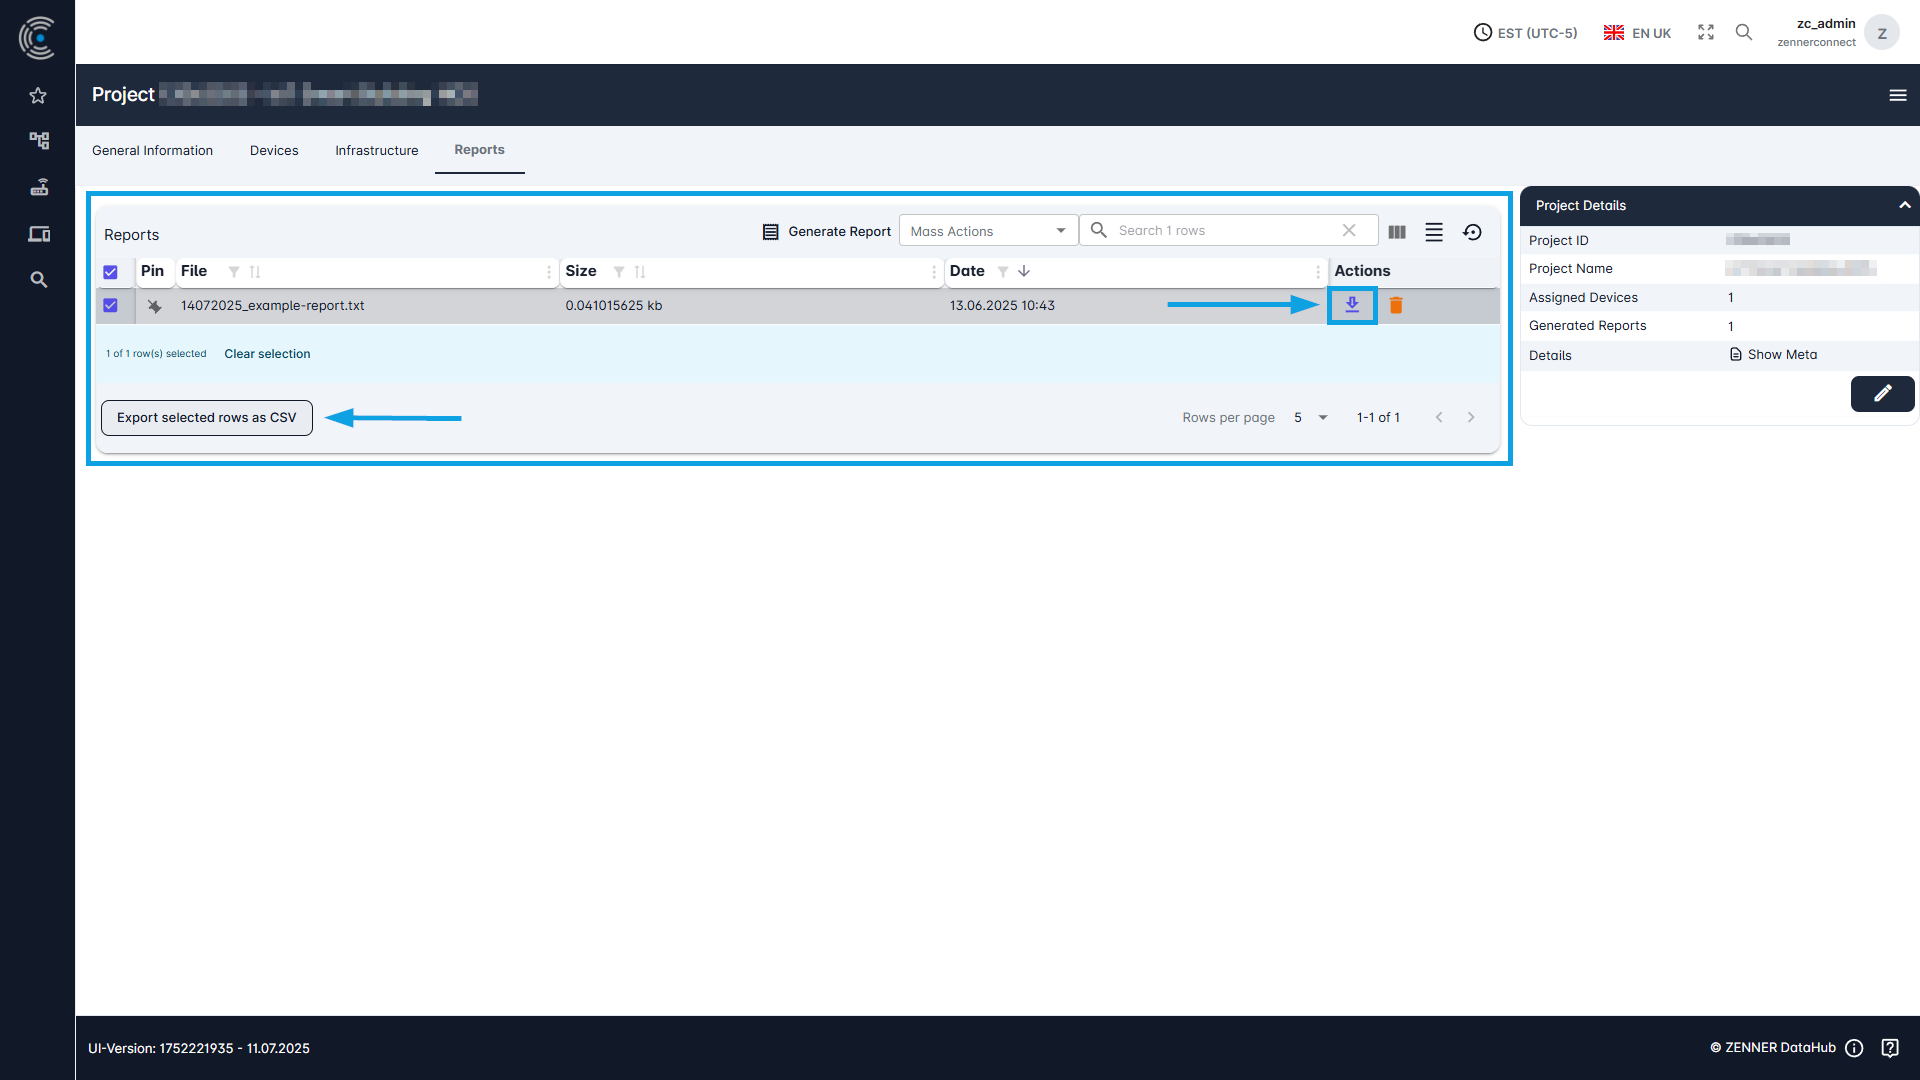Type in the Search 1 rows field
This screenshot has height=1080, width=1920.
click(1220, 230)
